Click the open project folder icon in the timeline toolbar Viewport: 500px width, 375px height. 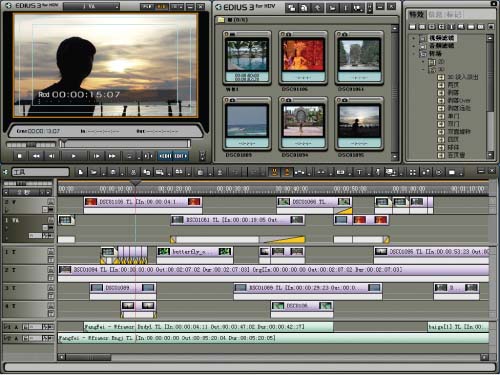pyautogui.click(x=94, y=172)
